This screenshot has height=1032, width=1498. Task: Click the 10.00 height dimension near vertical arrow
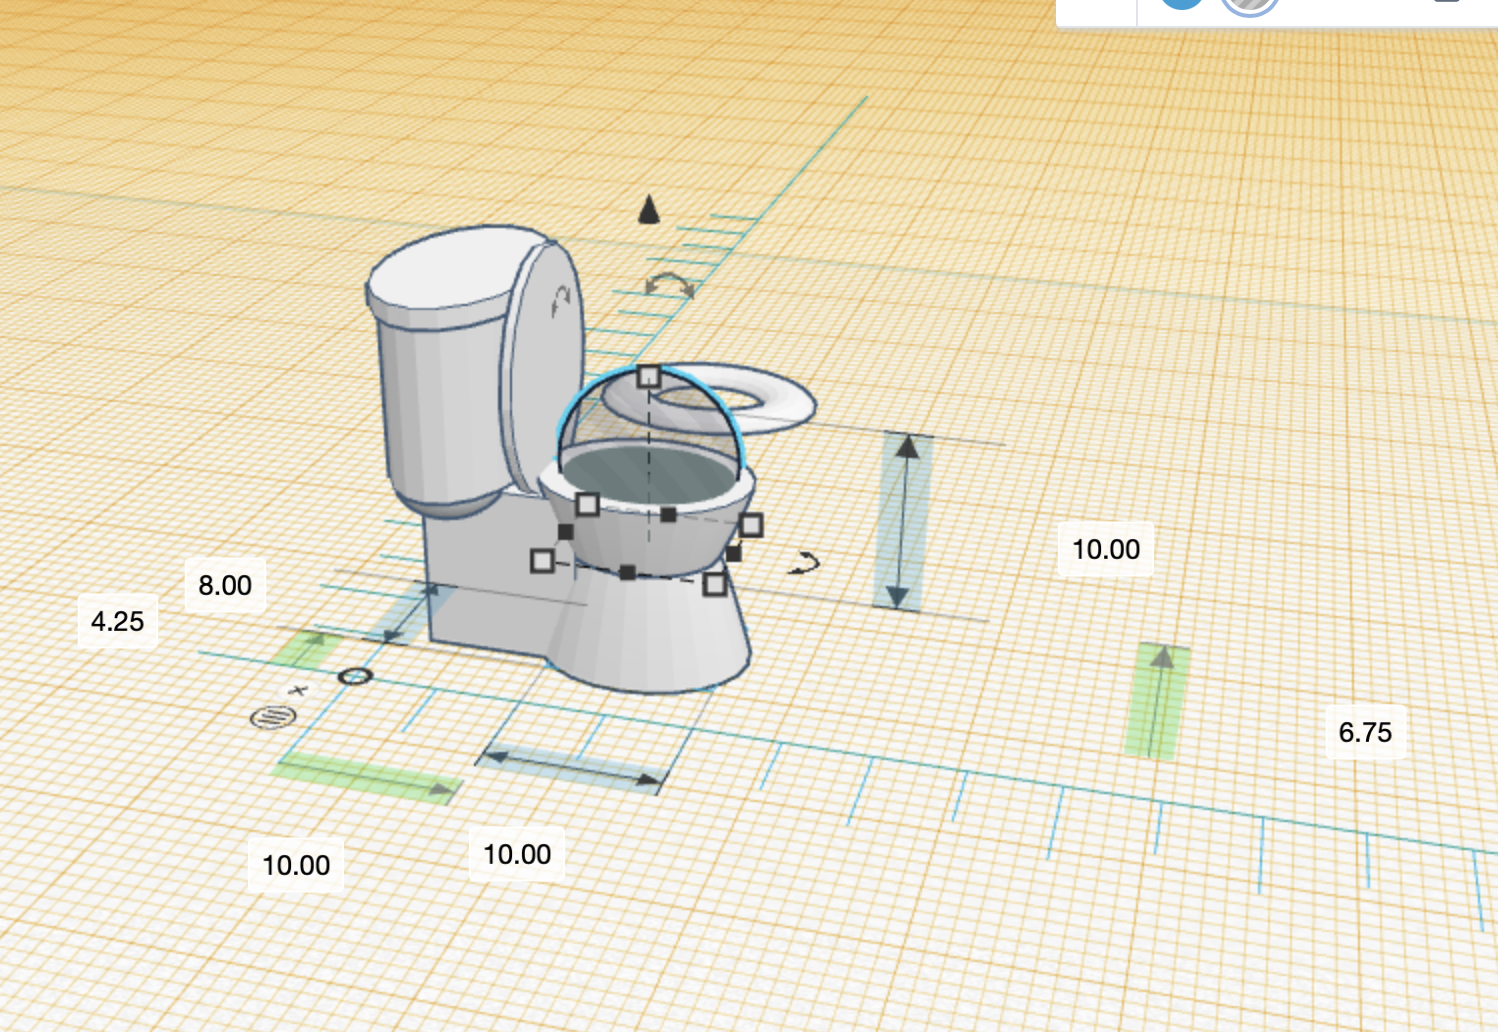[1106, 549]
